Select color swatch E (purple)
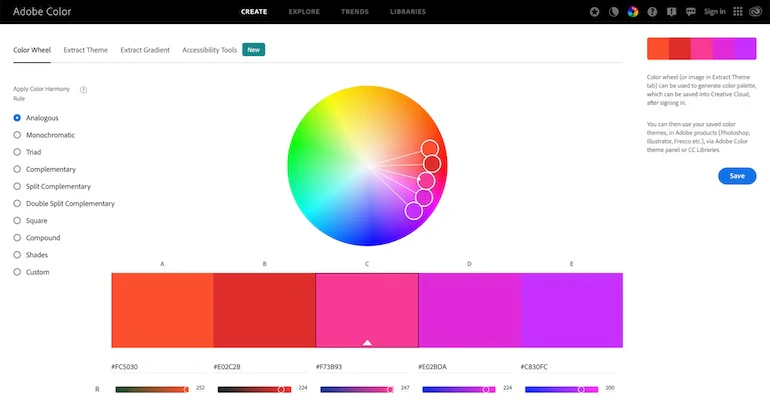Viewport: 770px width, 399px height. pyautogui.click(x=572, y=310)
